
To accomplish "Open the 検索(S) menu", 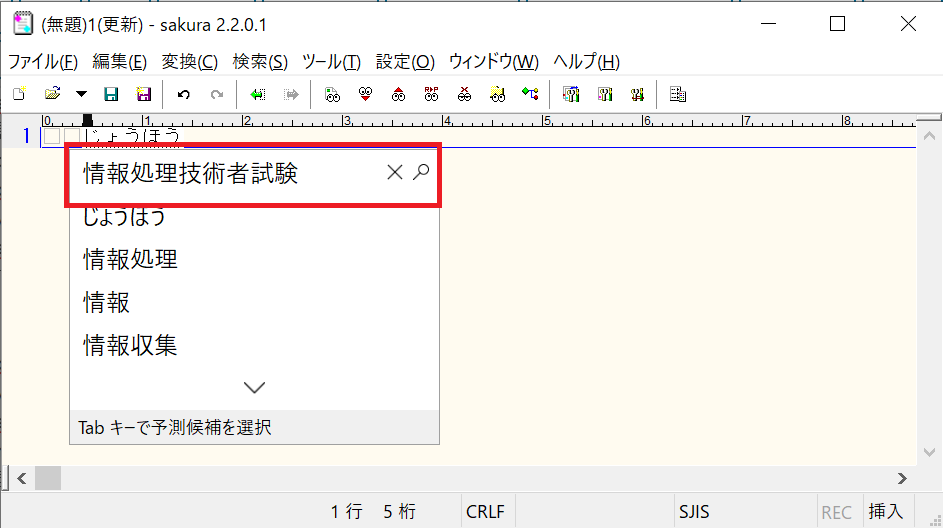I will [260, 61].
